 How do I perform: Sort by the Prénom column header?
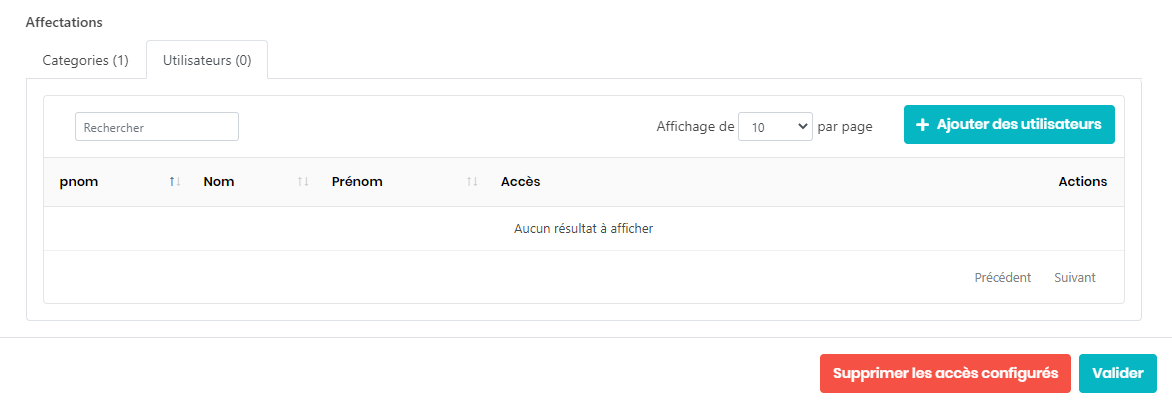pyautogui.click(x=357, y=182)
